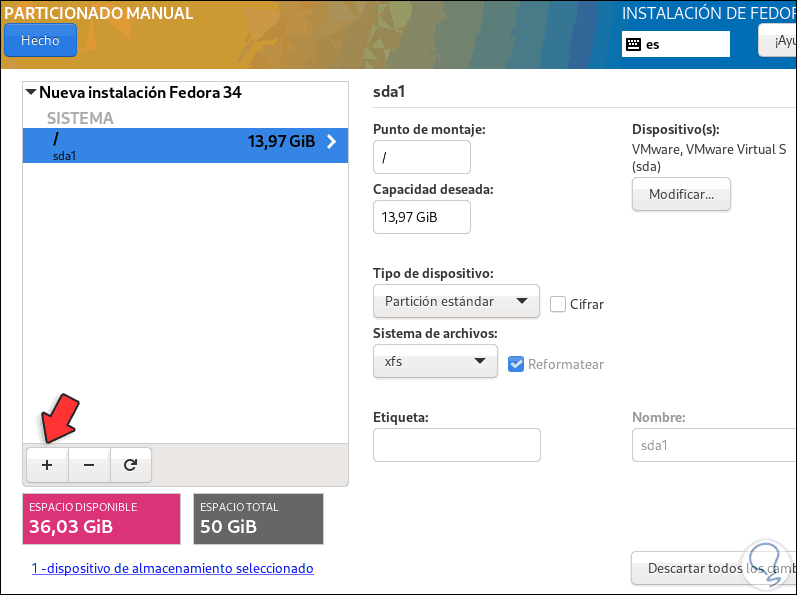Enable the Cifrar encryption checkbox
The height and width of the screenshot is (595, 797).
tap(558, 304)
